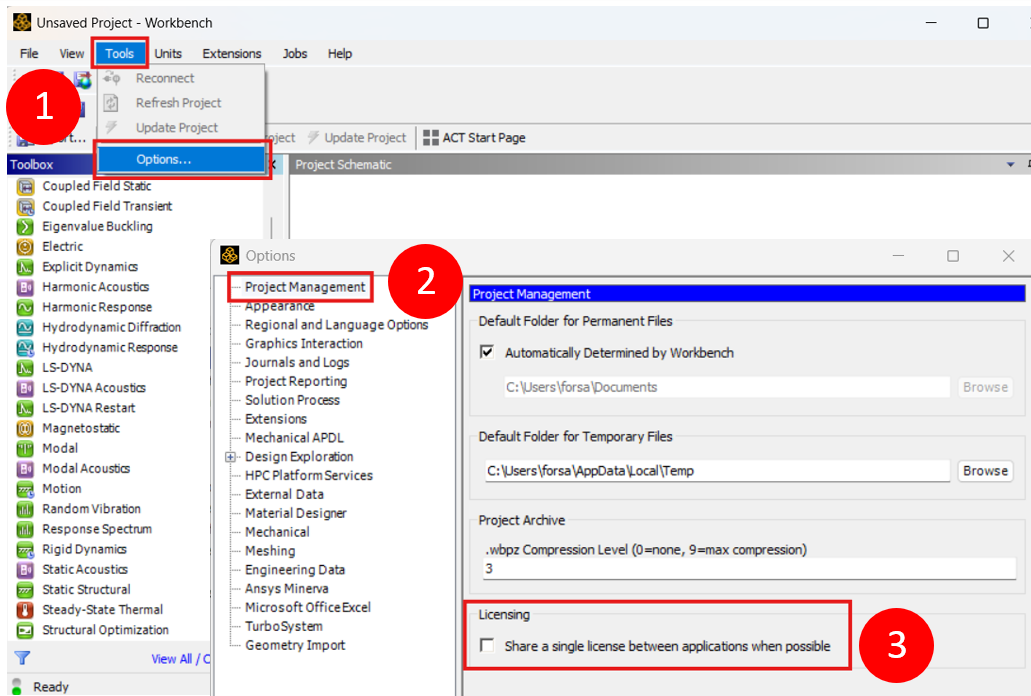Select Engineering Data in the Options tree
This screenshot has height=696, width=1031.
[x=295, y=570]
